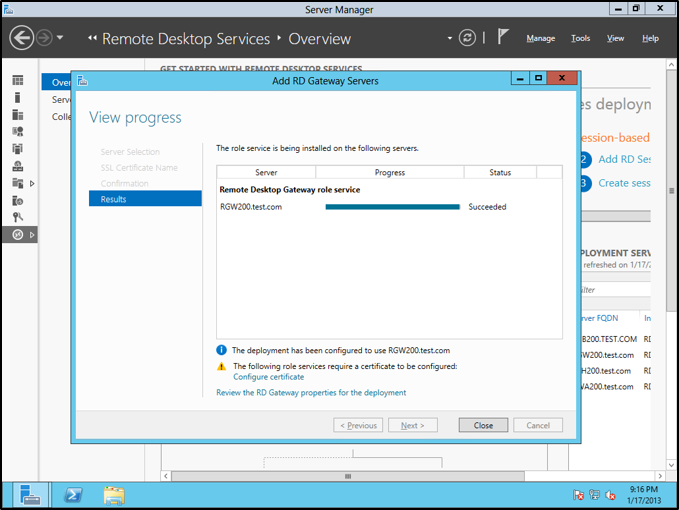The height and width of the screenshot is (510, 679).
Task: Expand the navigation history dropdown arrow
Action: [60, 38]
